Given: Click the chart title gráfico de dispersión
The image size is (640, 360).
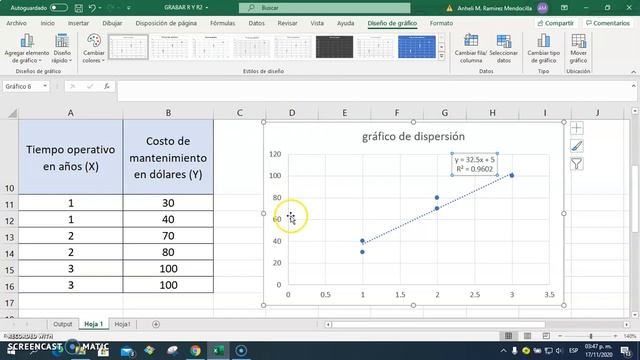Looking at the screenshot, I should (413, 136).
